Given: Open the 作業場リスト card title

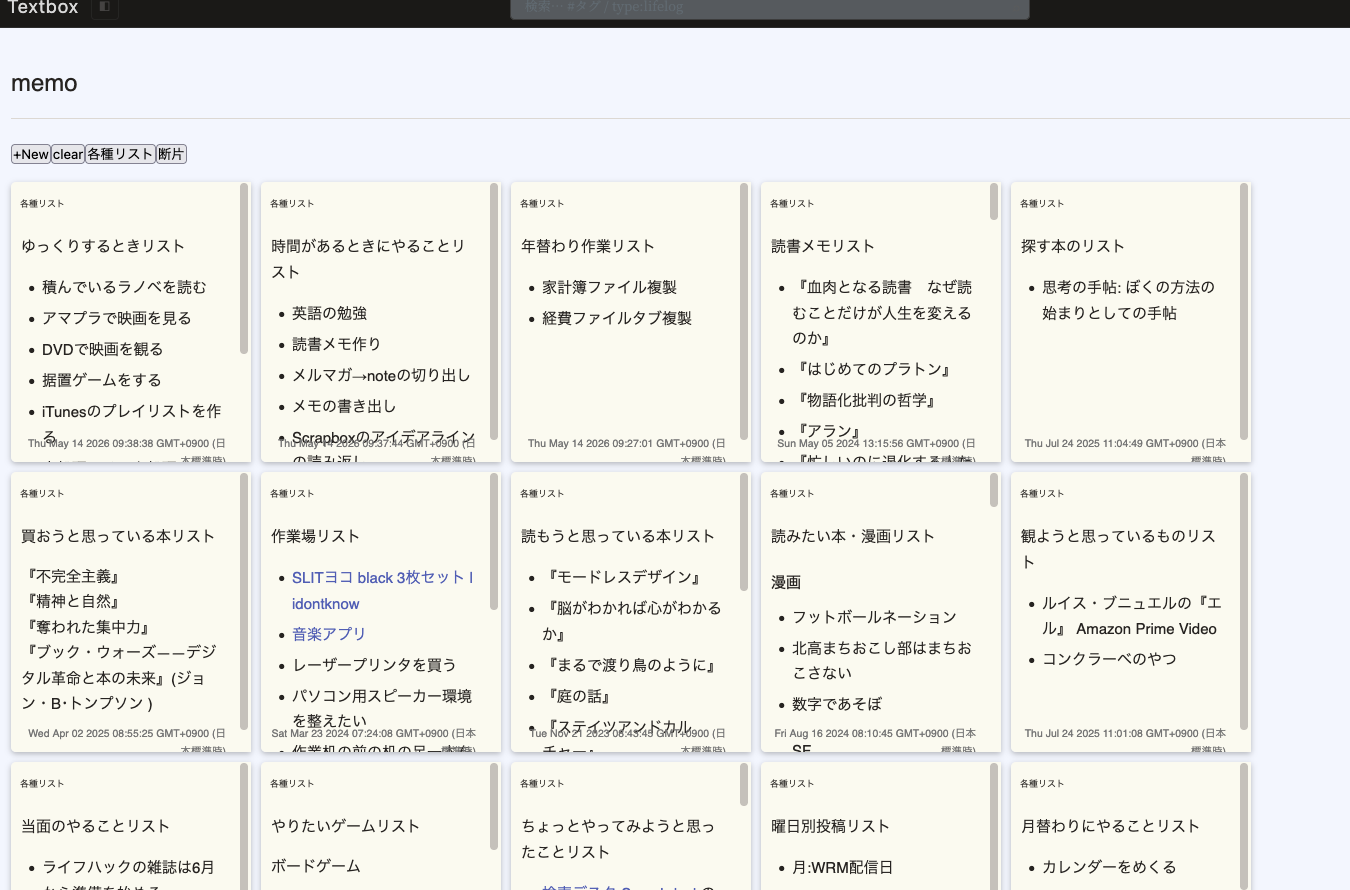Looking at the screenshot, I should pyautogui.click(x=315, y=536).
